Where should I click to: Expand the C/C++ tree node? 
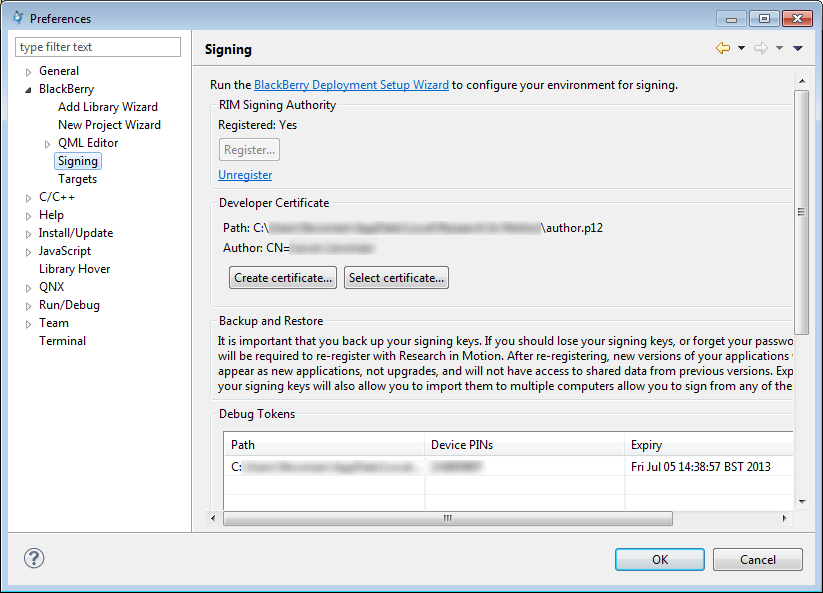pos(28,198)
